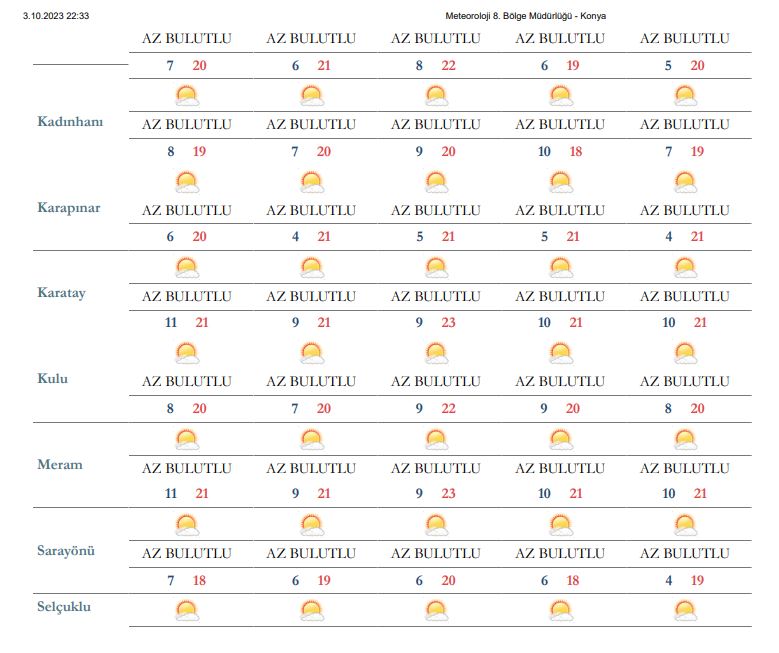Screen dimensions: 779x653
Task: Select the Karapınar district label
Action: coord(69,208)
